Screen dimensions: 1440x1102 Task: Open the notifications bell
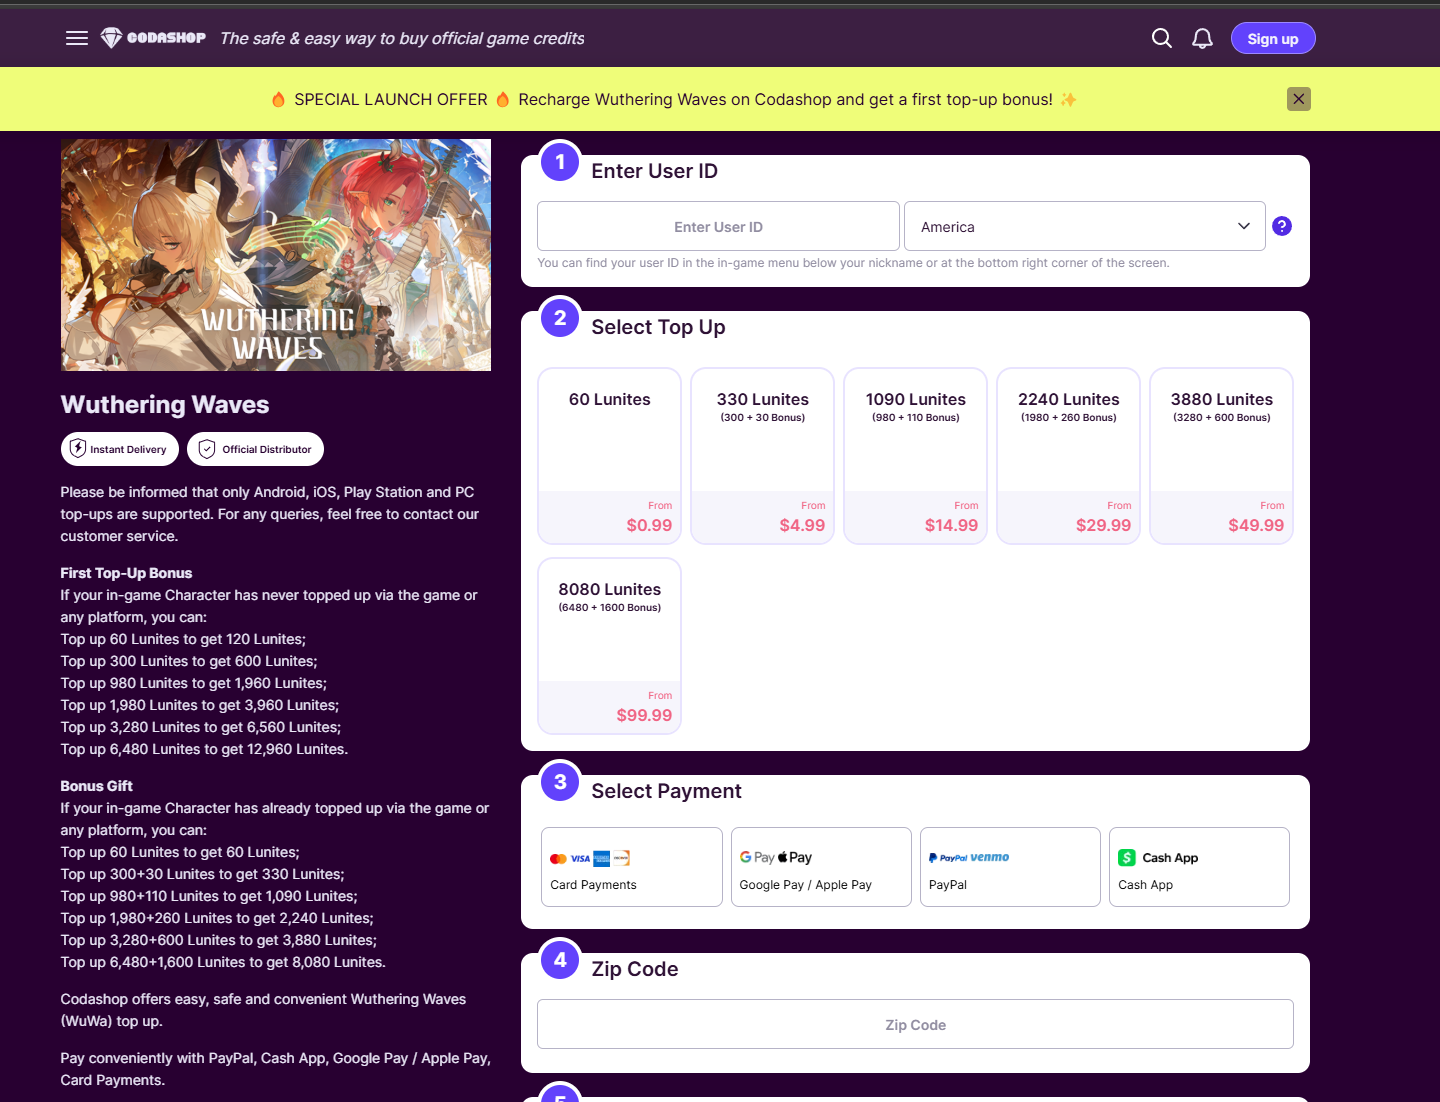1202,38
